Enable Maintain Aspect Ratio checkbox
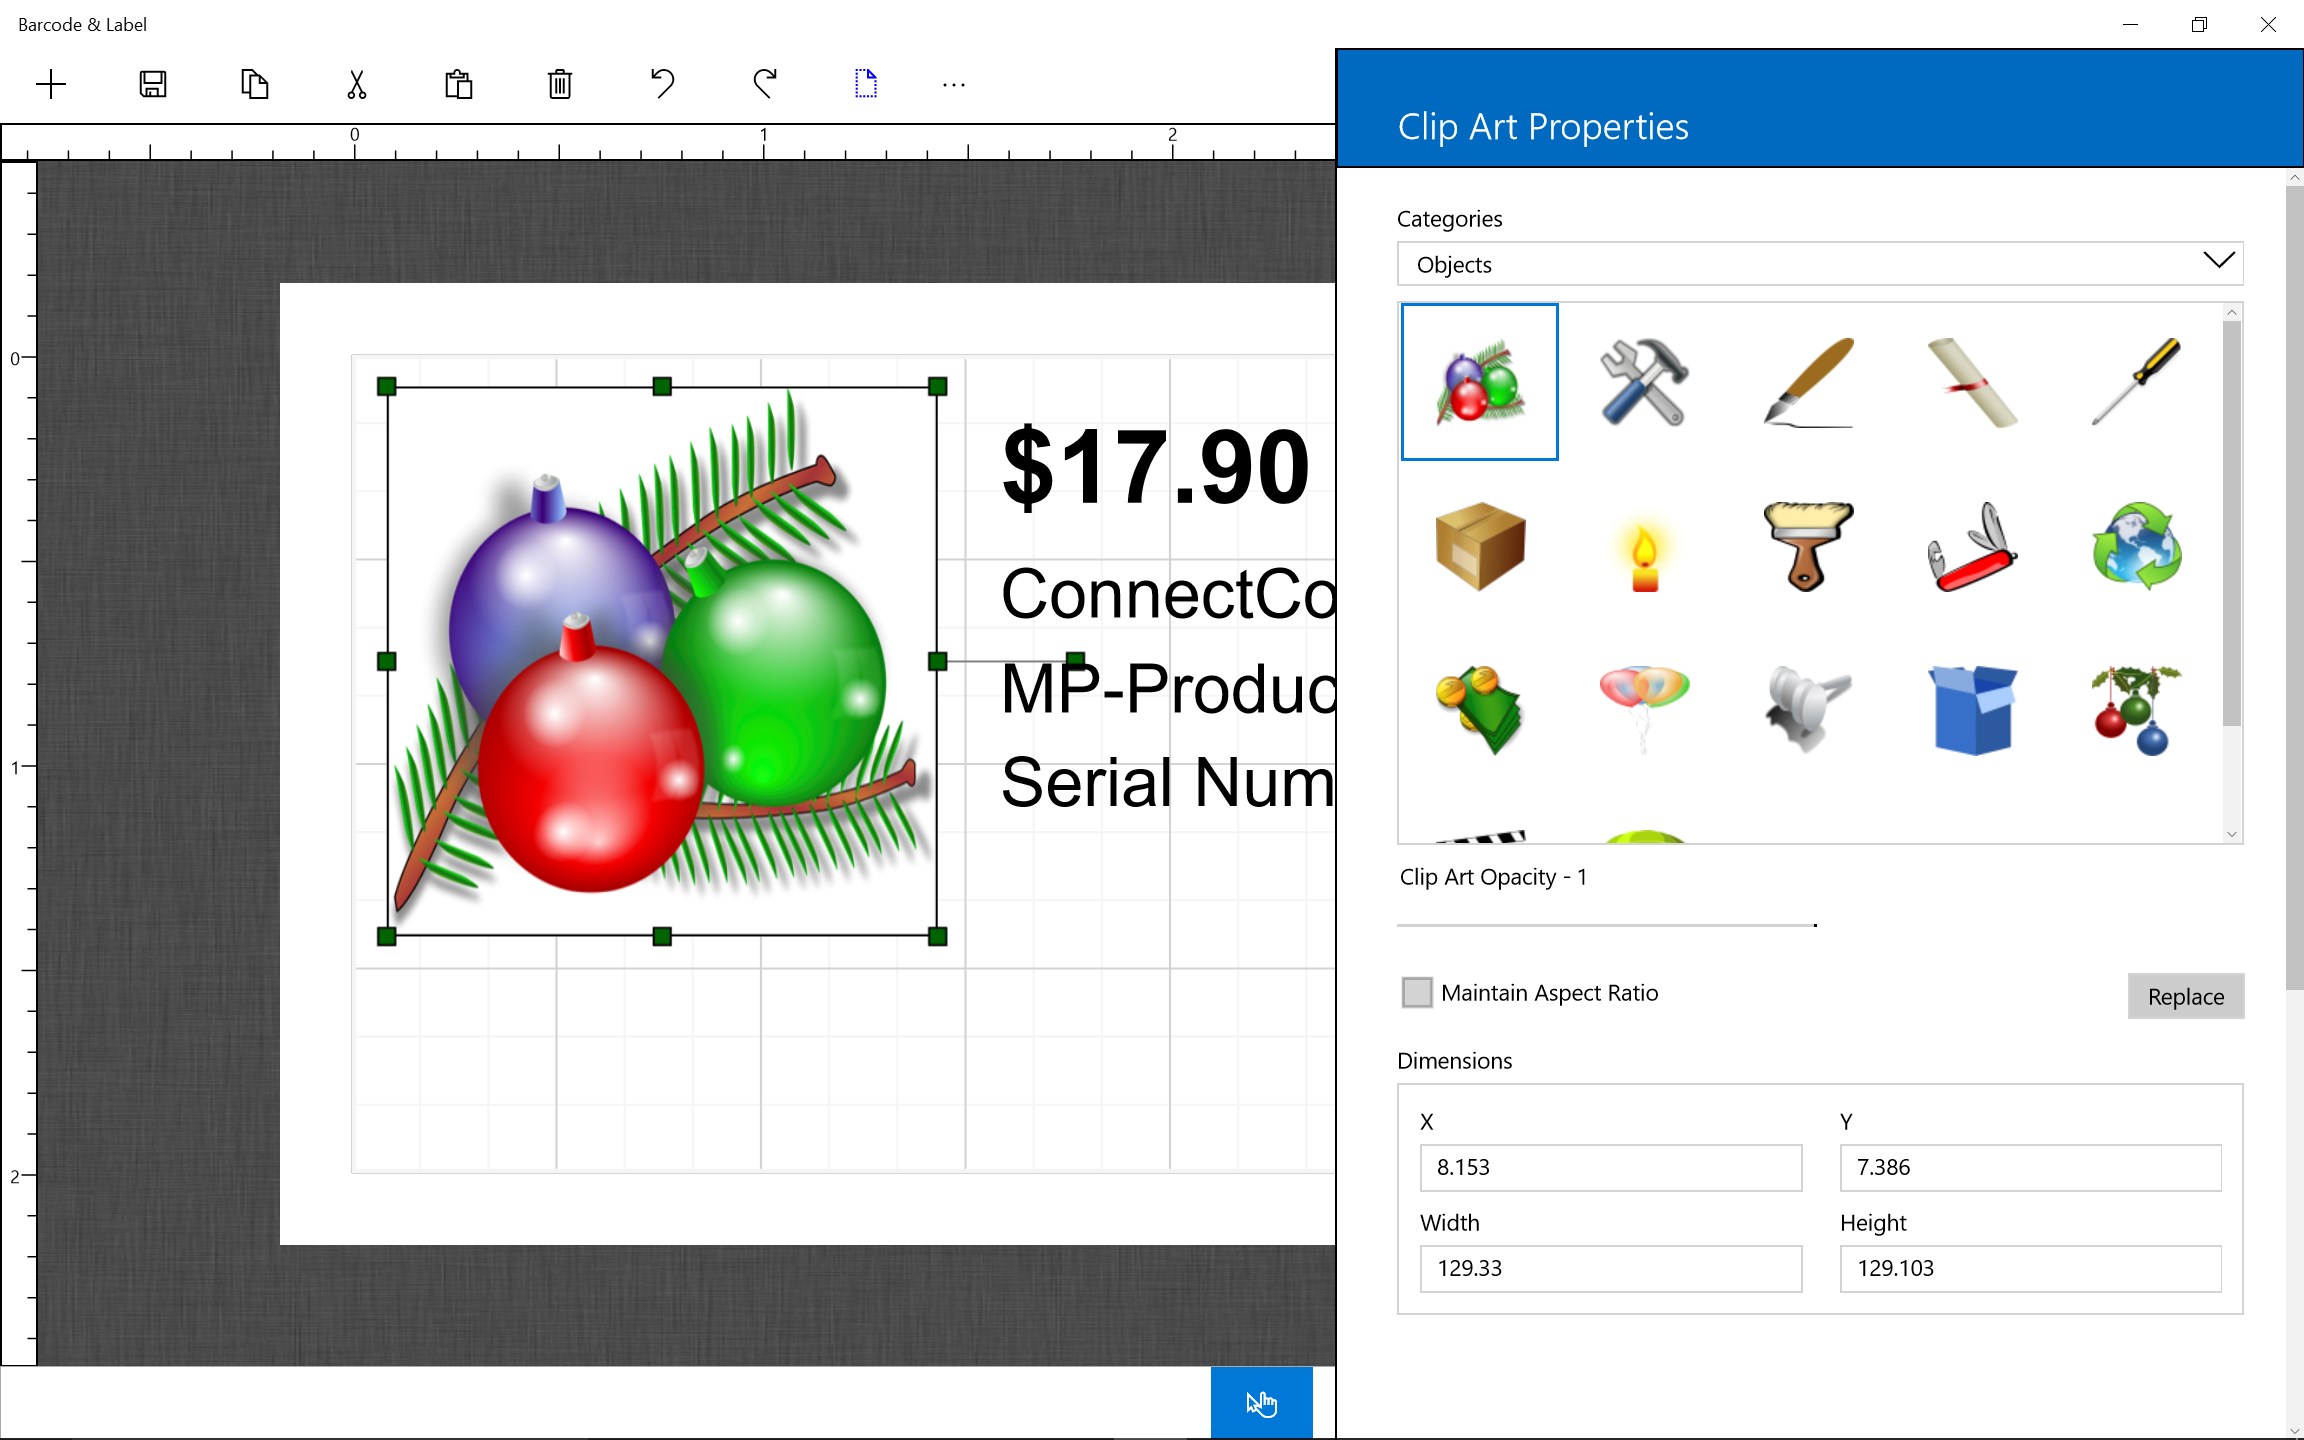The image size is (2304, 1440). tap(1416, 992)
